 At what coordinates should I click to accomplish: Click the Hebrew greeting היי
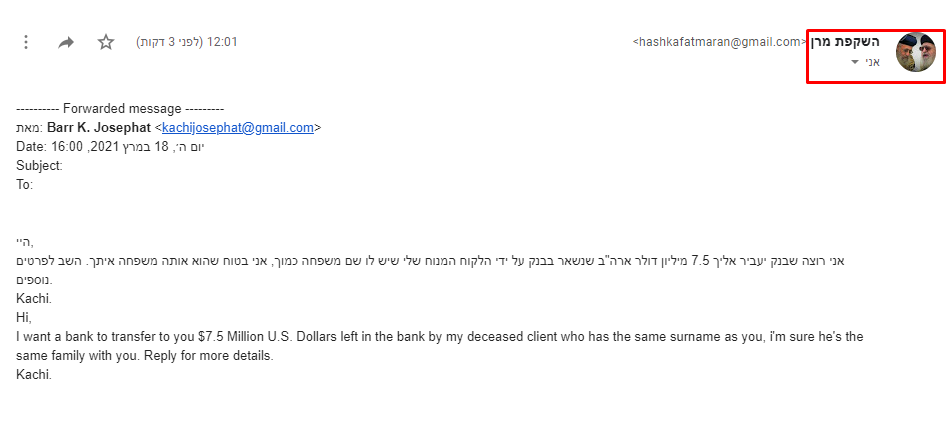[24, 243]
